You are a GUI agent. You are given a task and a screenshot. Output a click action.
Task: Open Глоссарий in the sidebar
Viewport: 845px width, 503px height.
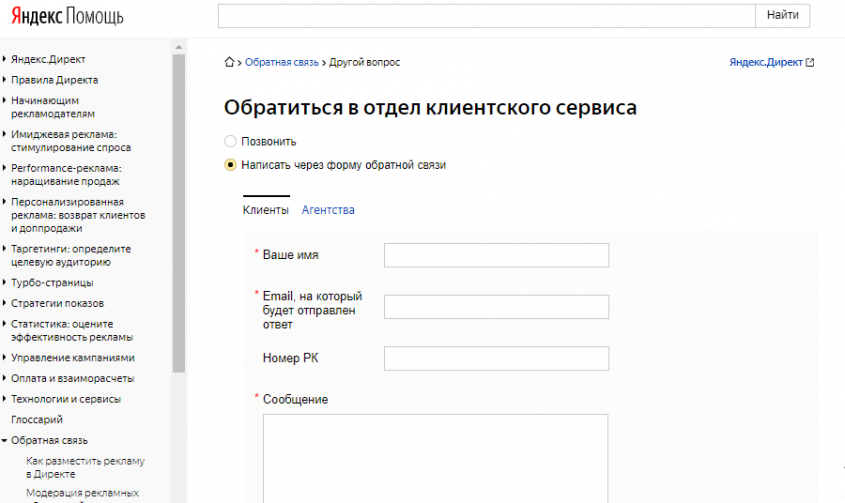[37, 419]
